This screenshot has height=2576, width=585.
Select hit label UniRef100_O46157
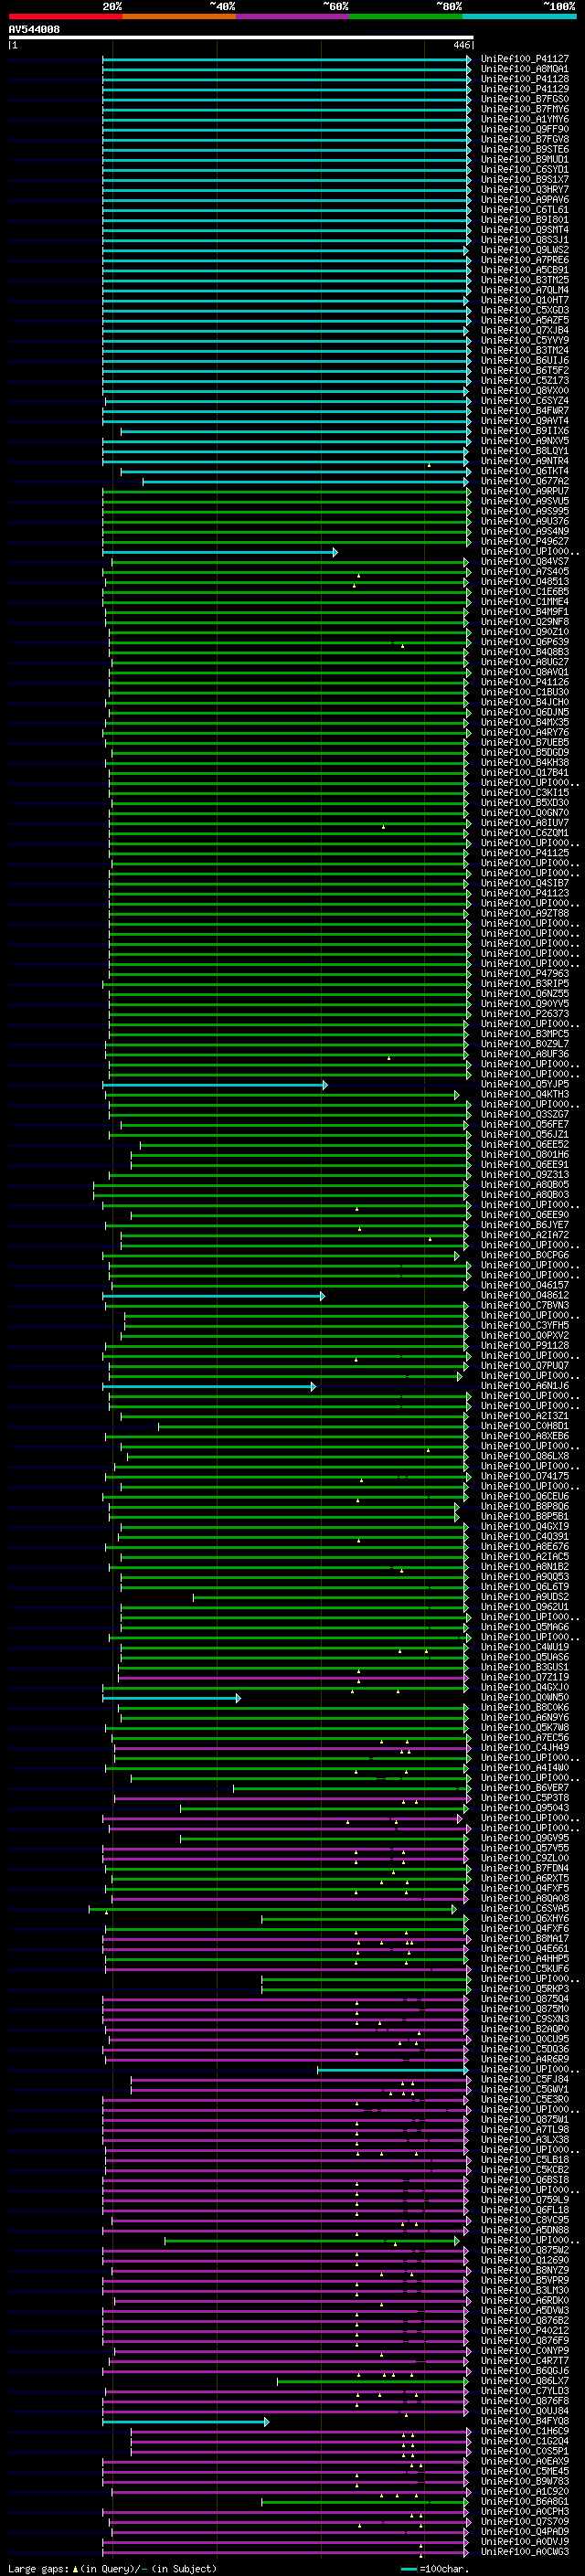point(525,1285)
